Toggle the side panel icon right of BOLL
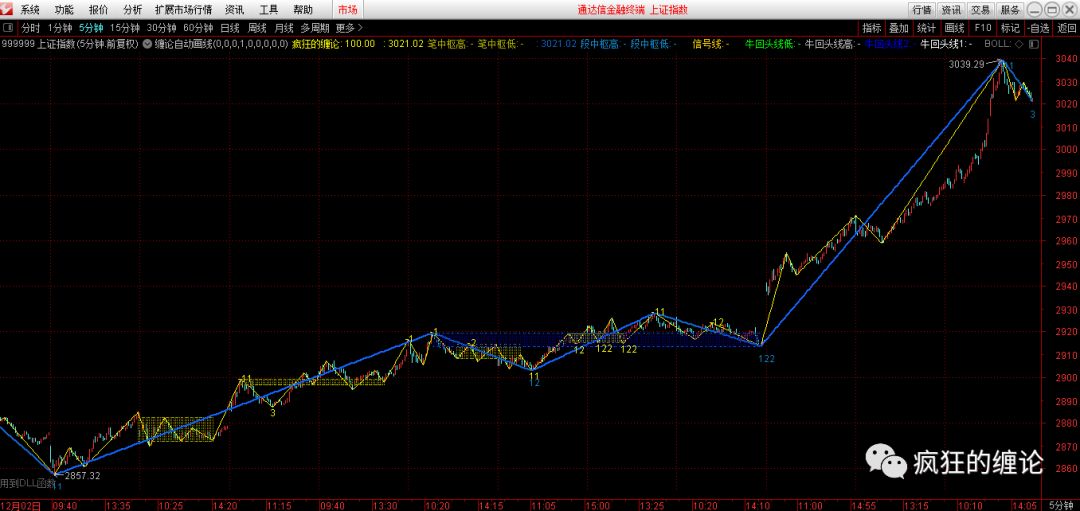This screenshot has width=1080, height=511. [1036, 43]
